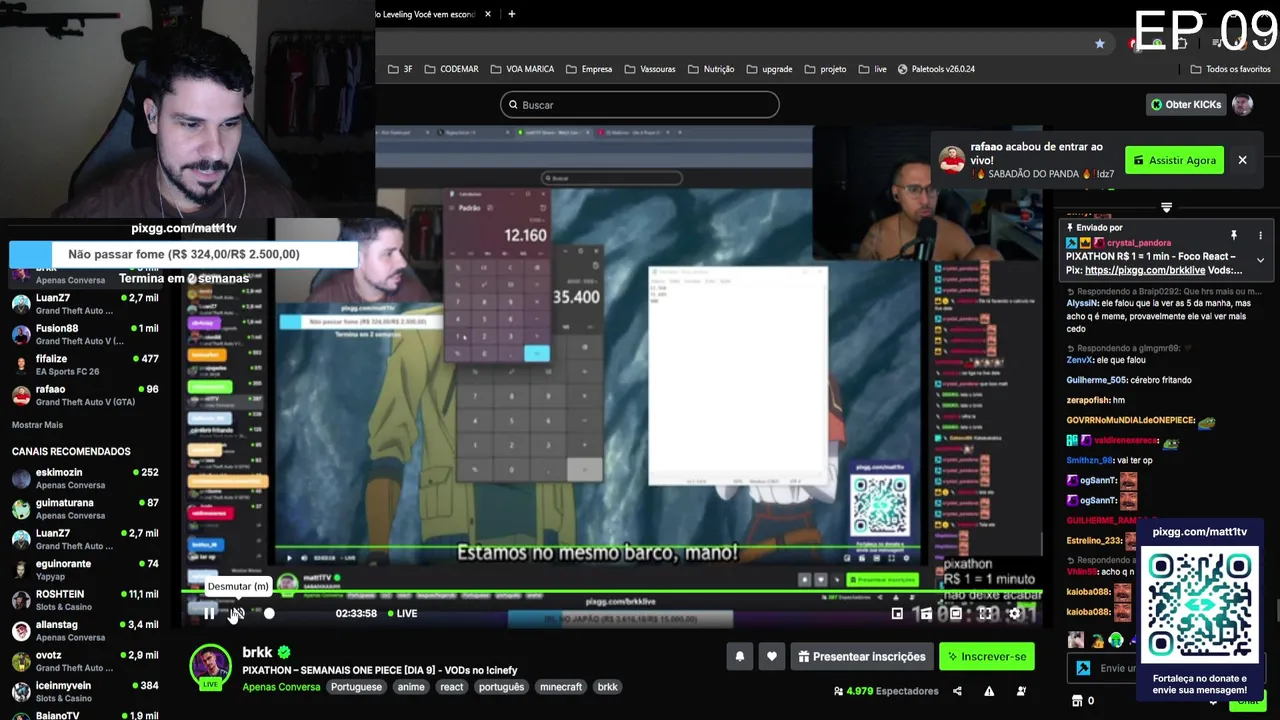Open the player settings gear icon
This screenshot has height=720, width=1280.
click(x=1014, y=613)
